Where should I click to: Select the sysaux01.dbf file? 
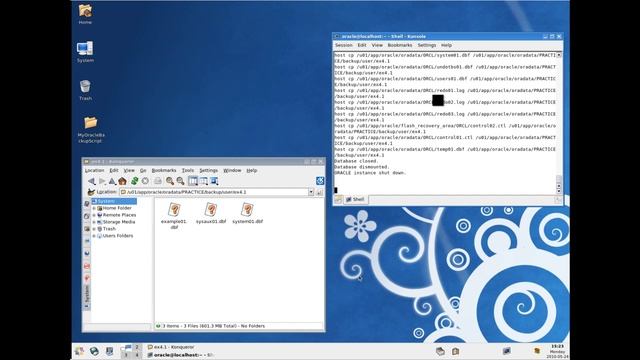point(211,213)
